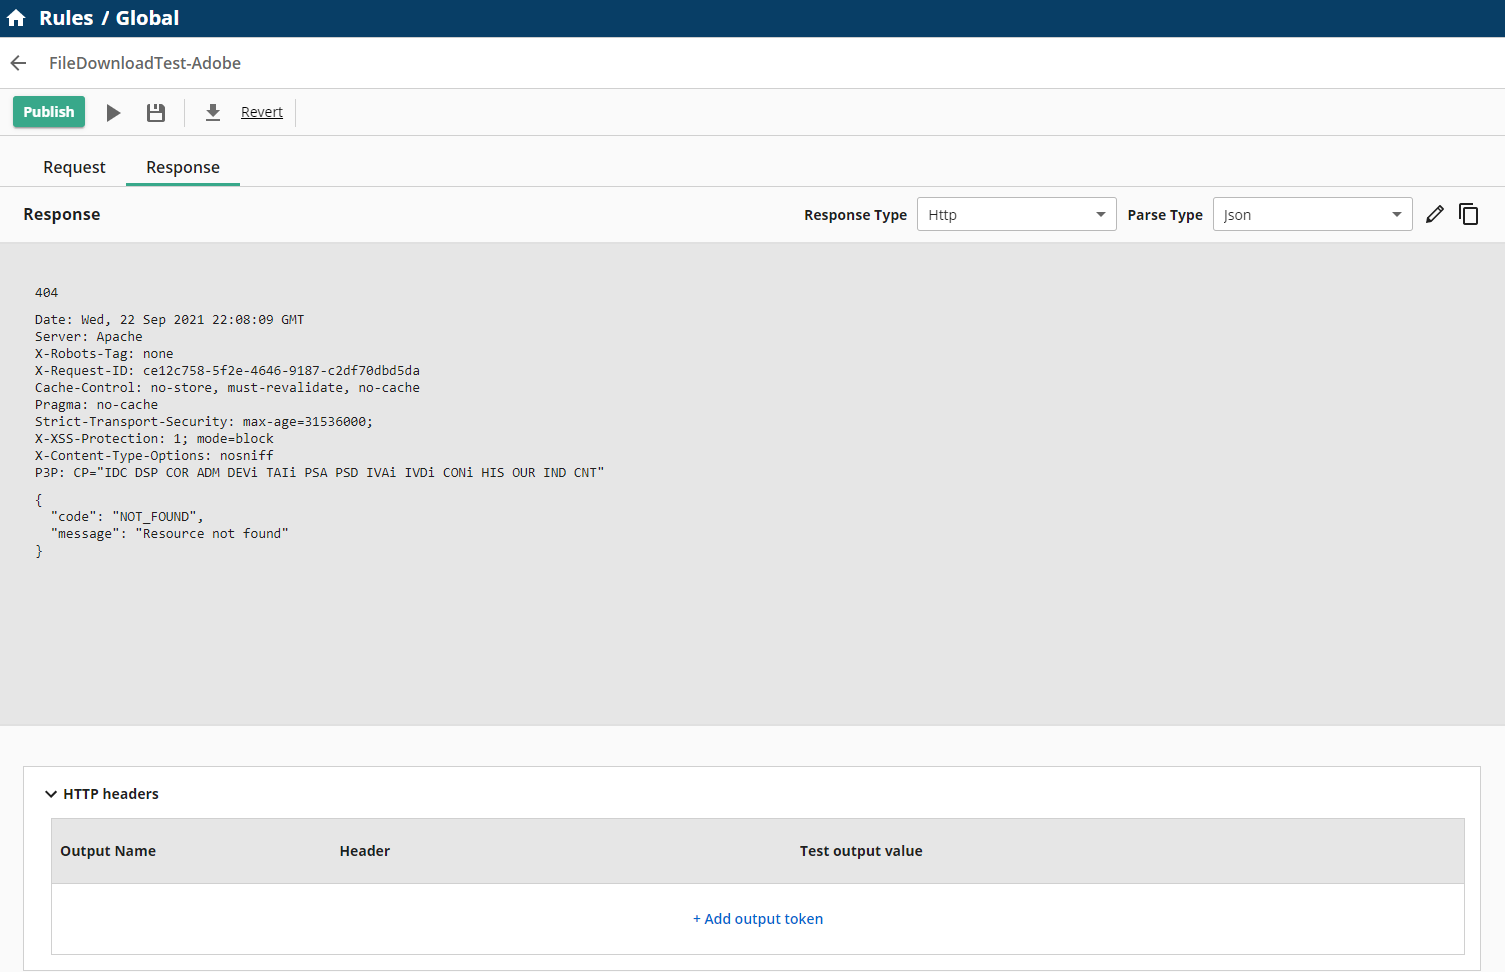Click the Server: Apache line
The height and width of the screenshot is (972, 1505).
point(89,337)
